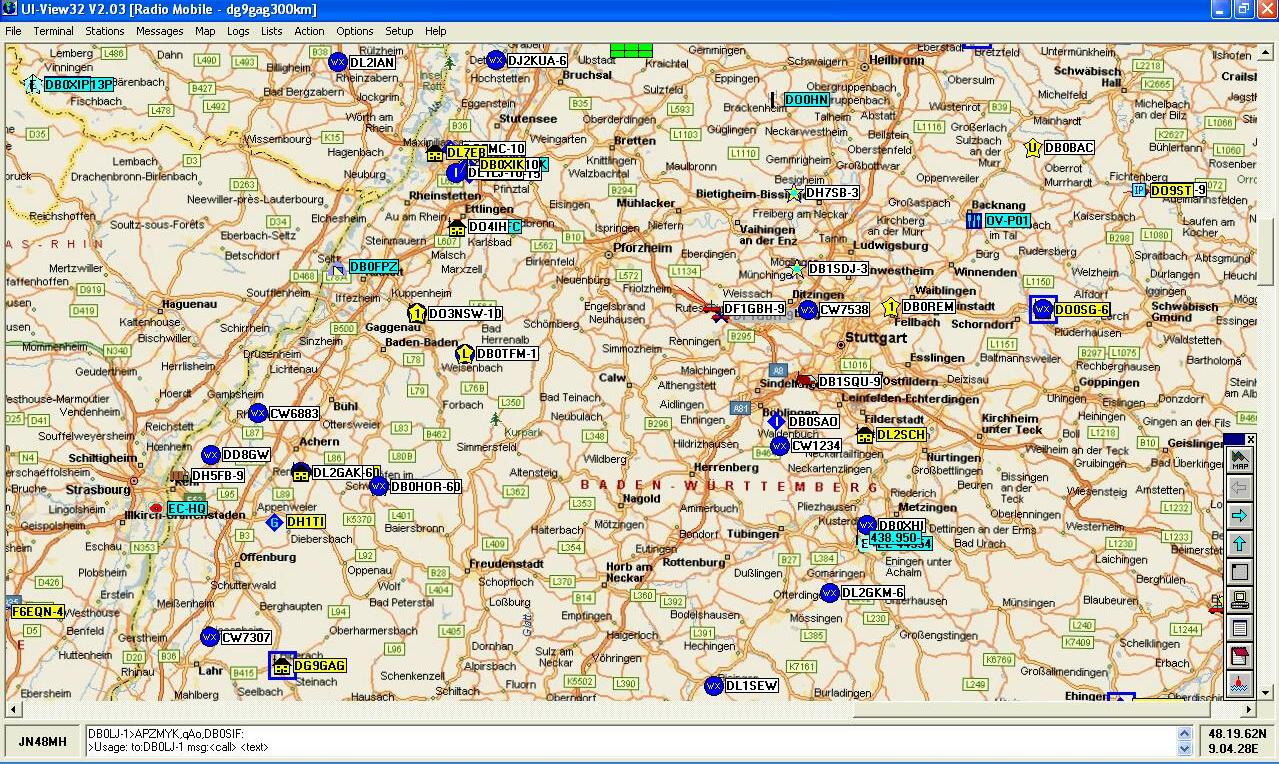The height and width of the screenshot is (764, 1279).
Task: Click the WX icon of DB0HOR-60
Action: [378, 487]
